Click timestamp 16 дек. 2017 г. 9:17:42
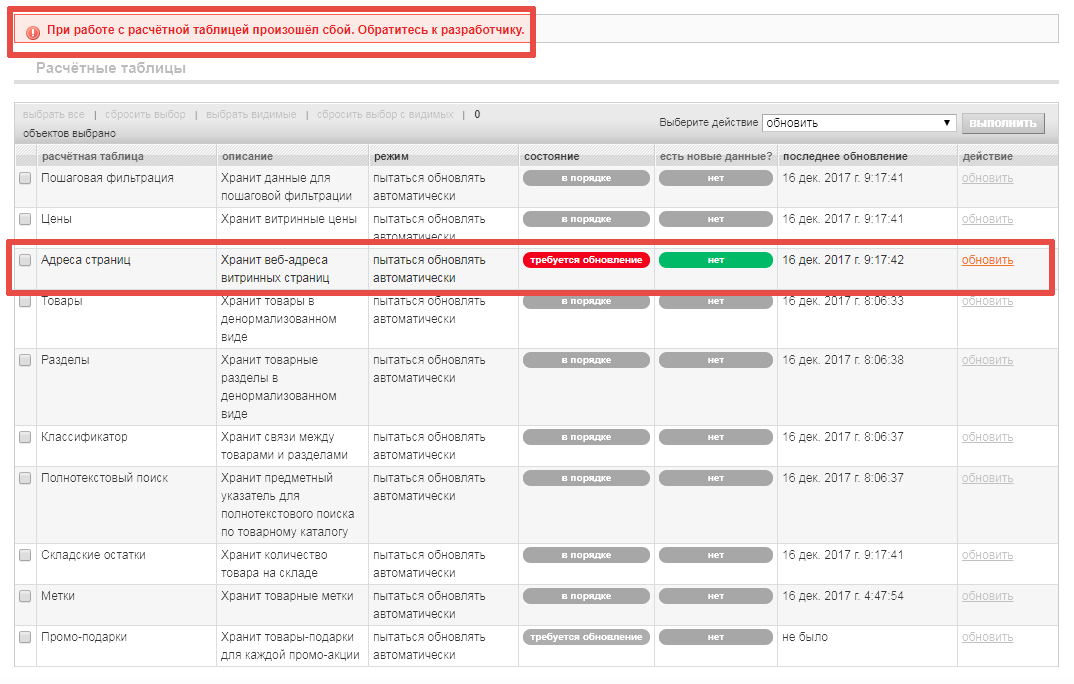 (x=842, y=260)
